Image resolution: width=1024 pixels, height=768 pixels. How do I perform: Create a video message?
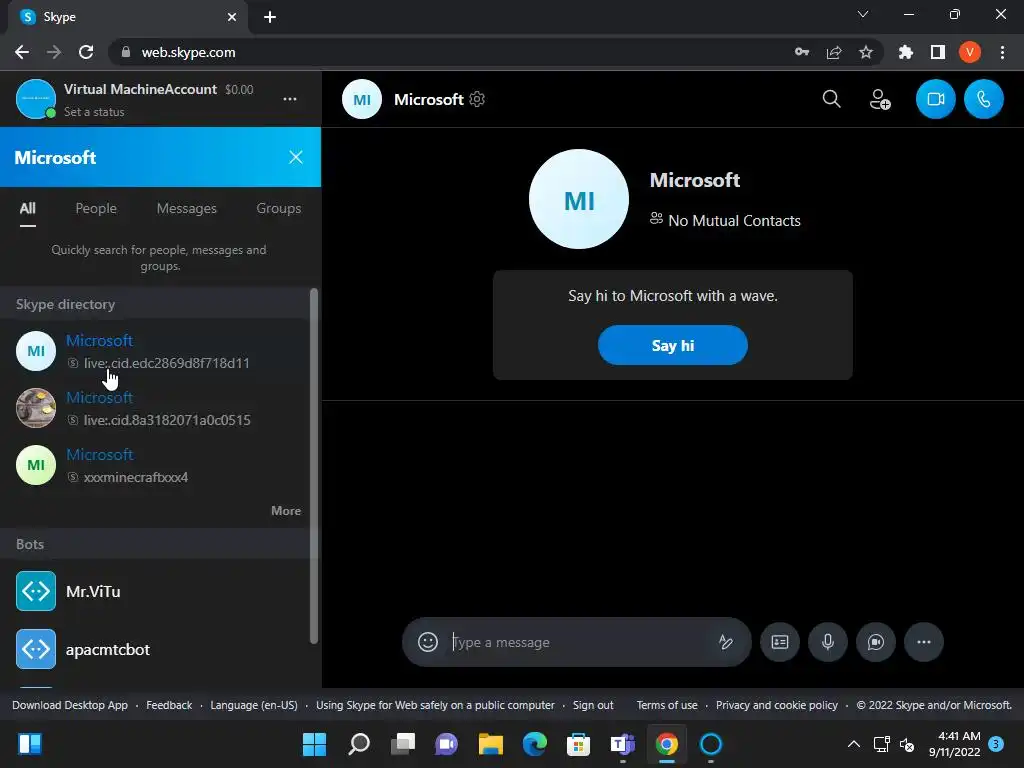pos(875,642)
